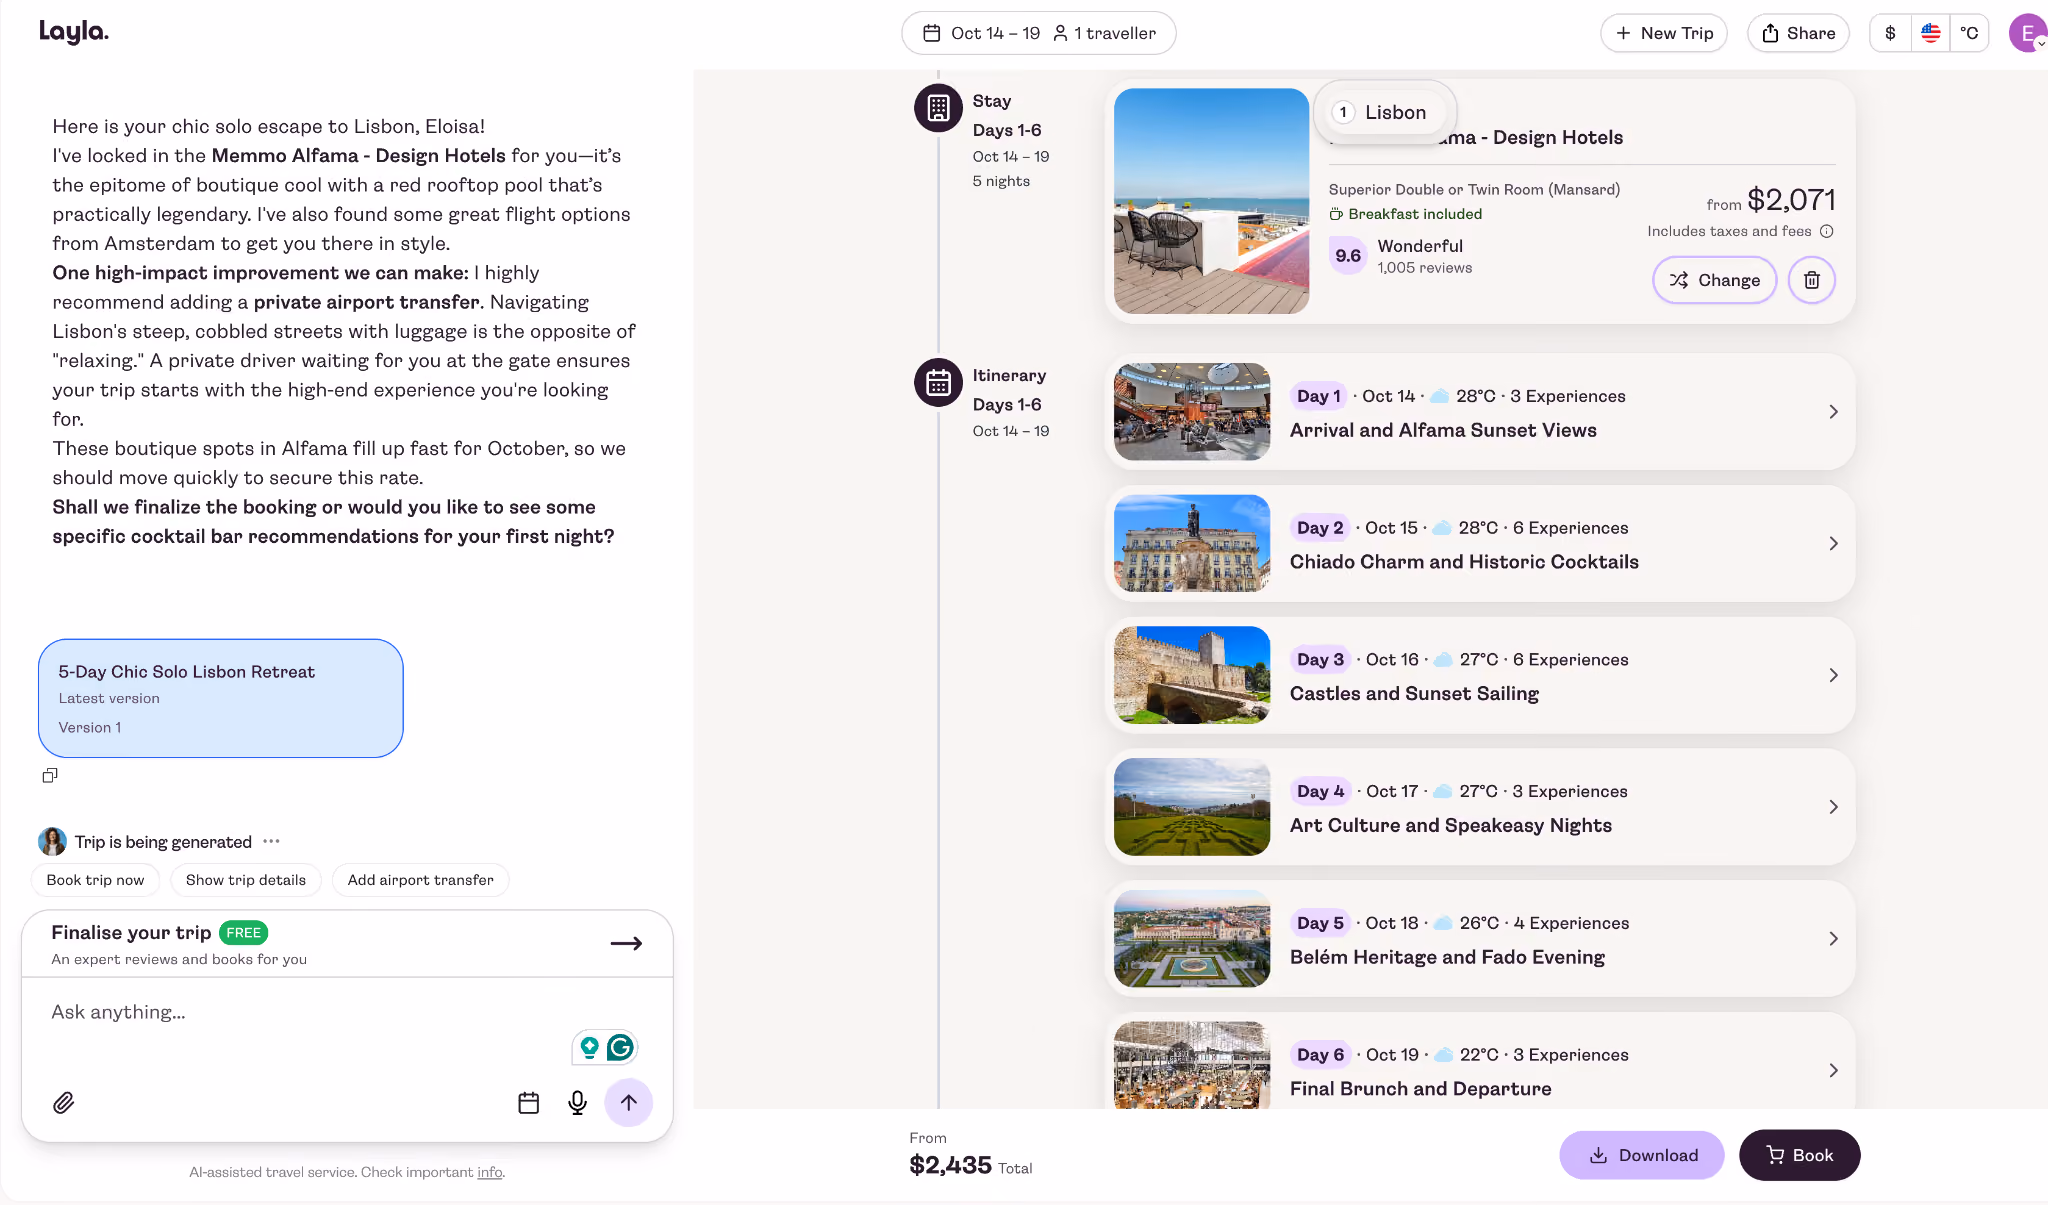Send the message with the up arrow
Screen dimensions: 2048x1205
(x=629, y=1103)
